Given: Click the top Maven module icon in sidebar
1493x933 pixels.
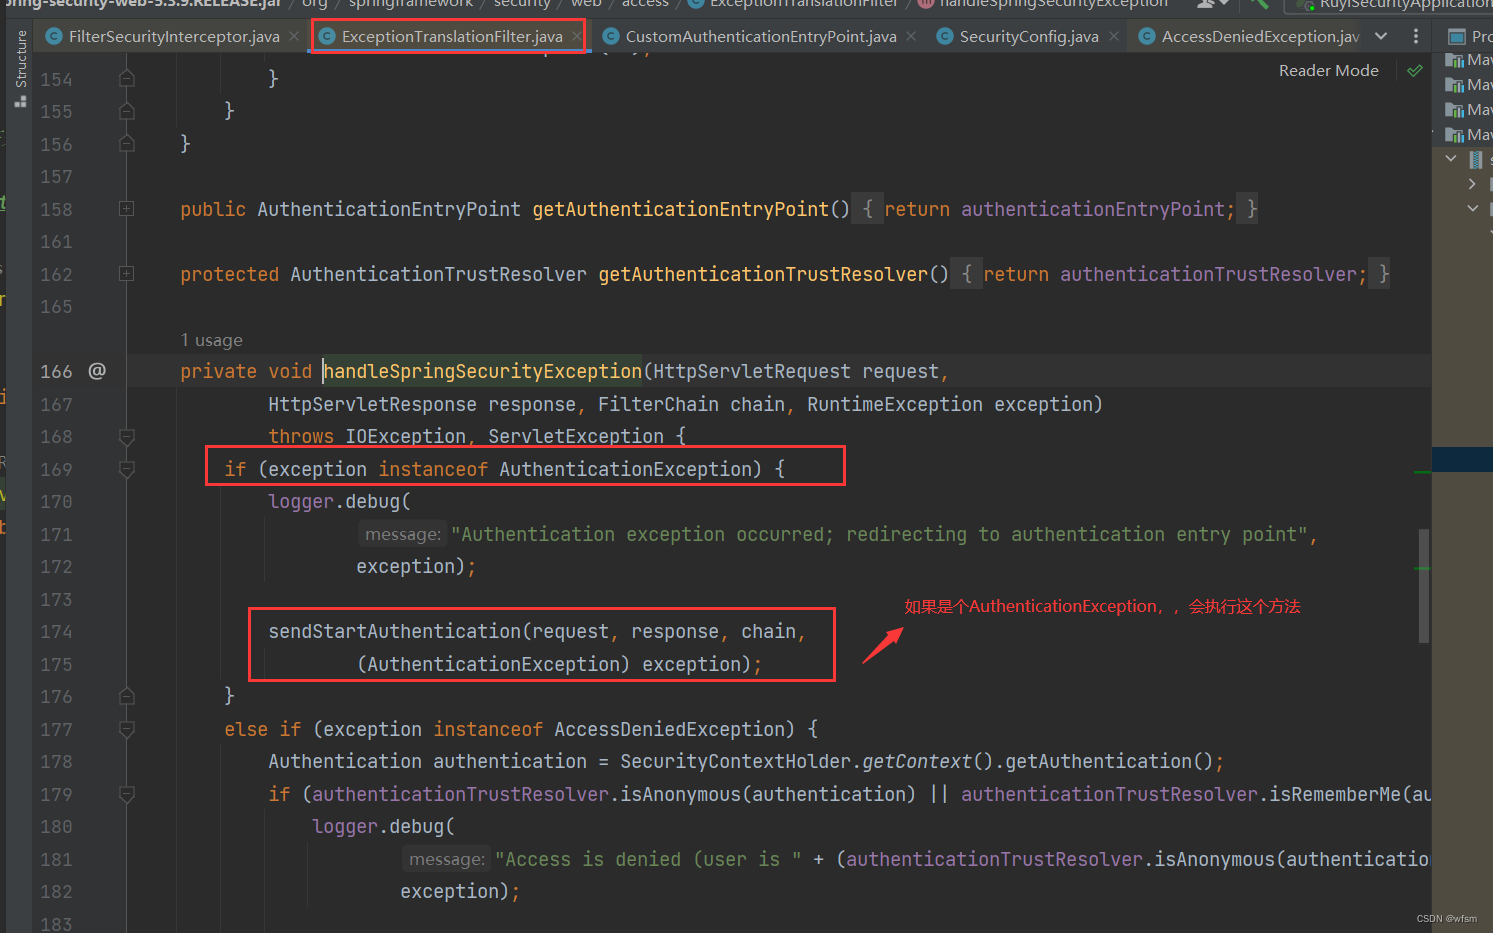Looking at the screenshot, I should point(1454,61).
